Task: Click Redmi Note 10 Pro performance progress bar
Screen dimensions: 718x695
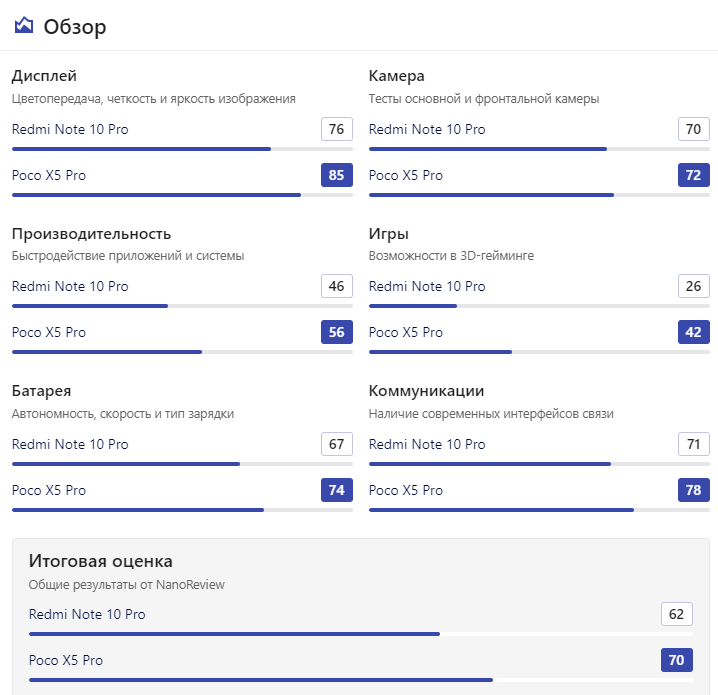Action: point(182,306)
